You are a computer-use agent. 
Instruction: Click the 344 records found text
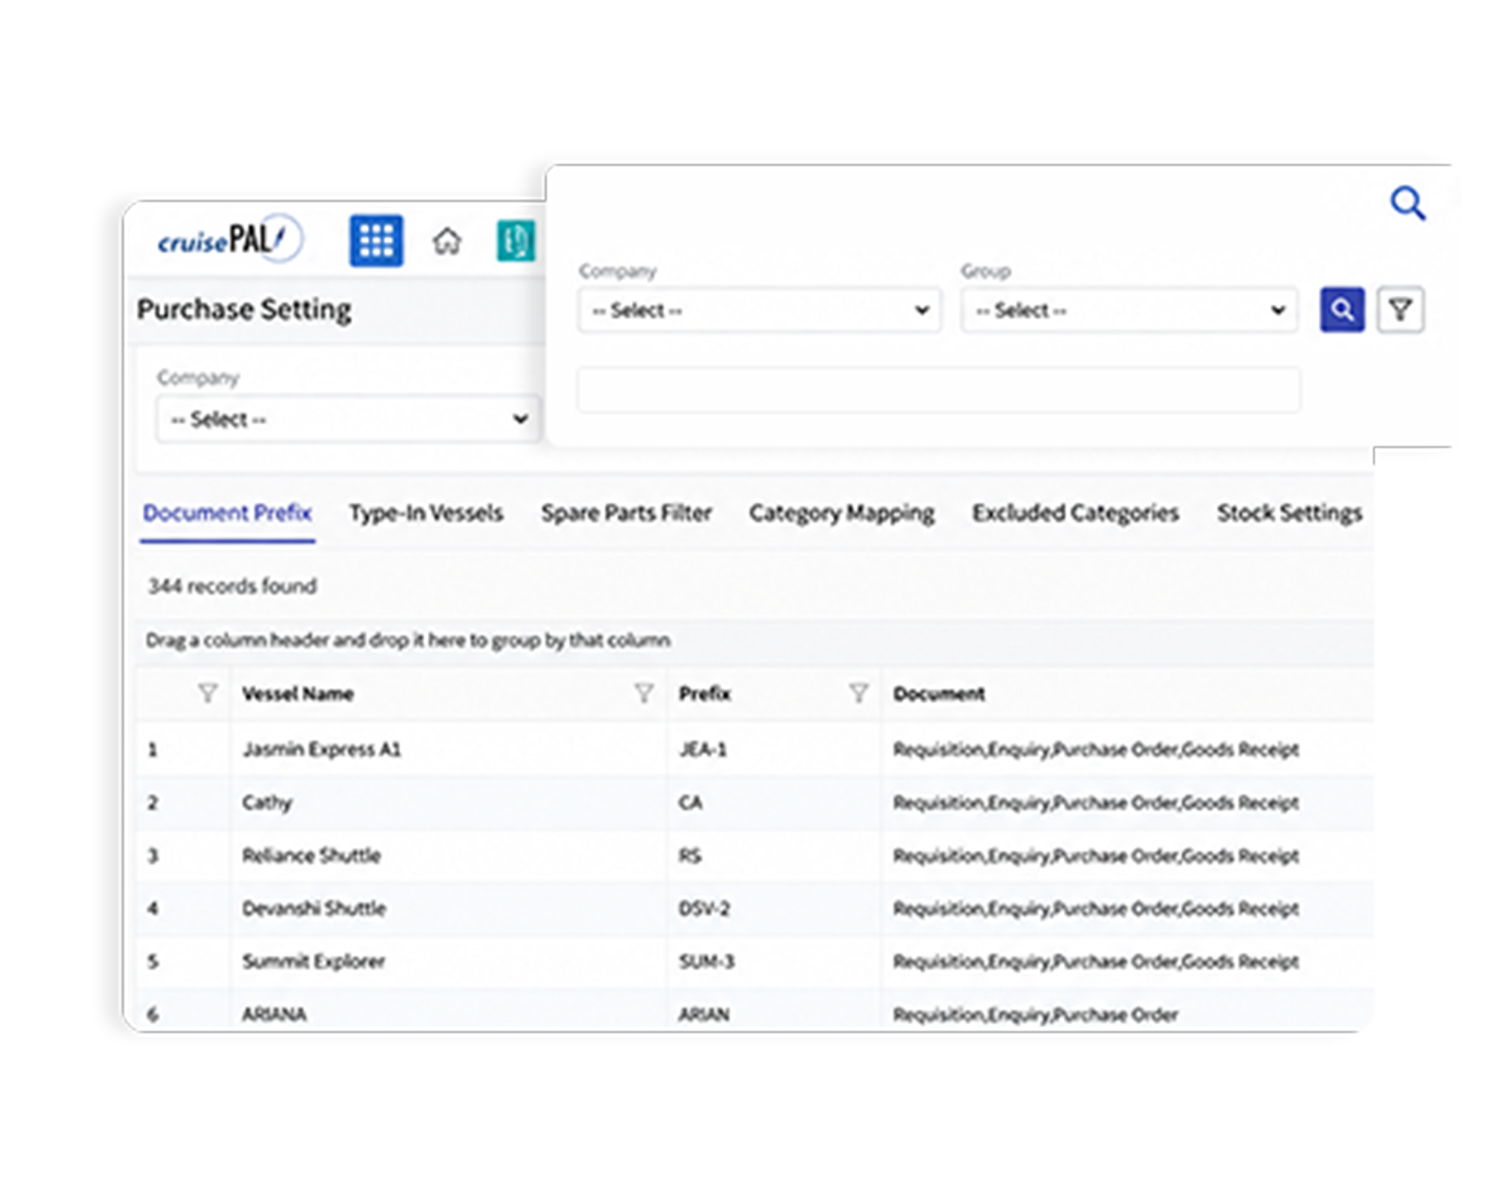click(x=232, y=586)
